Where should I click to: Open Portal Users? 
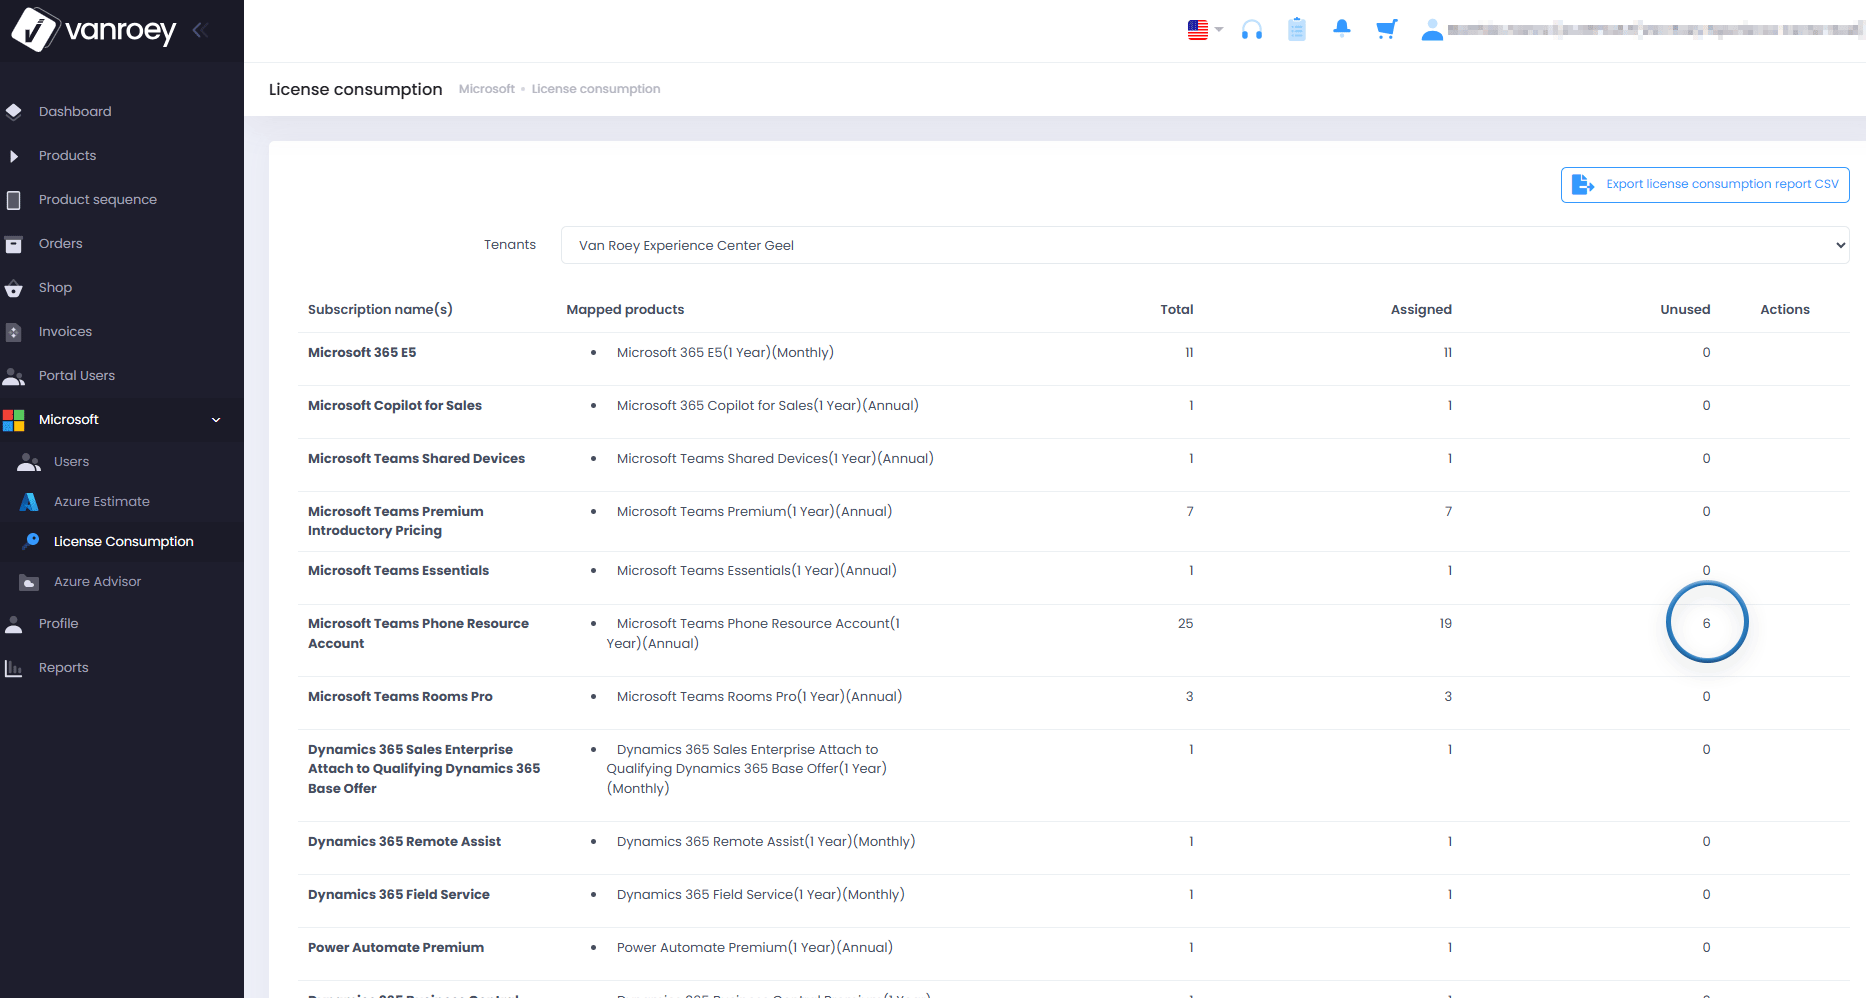(77, 375)
